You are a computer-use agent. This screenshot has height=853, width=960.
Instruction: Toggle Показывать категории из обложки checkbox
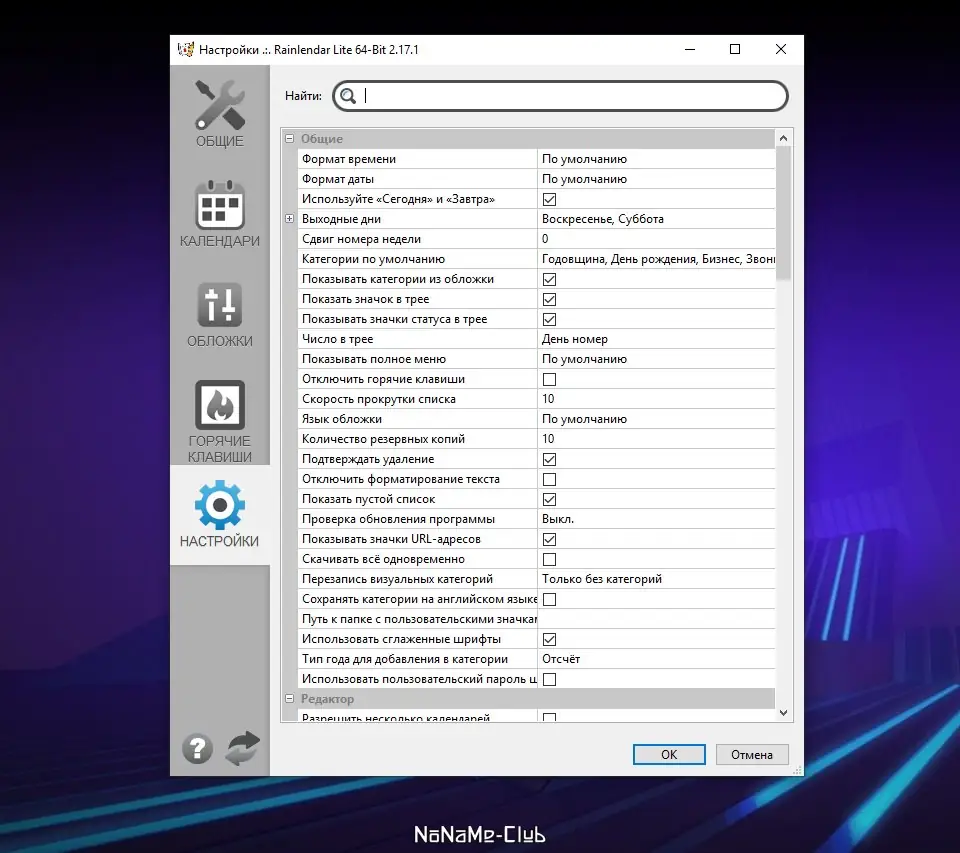[x=549, y=279]
